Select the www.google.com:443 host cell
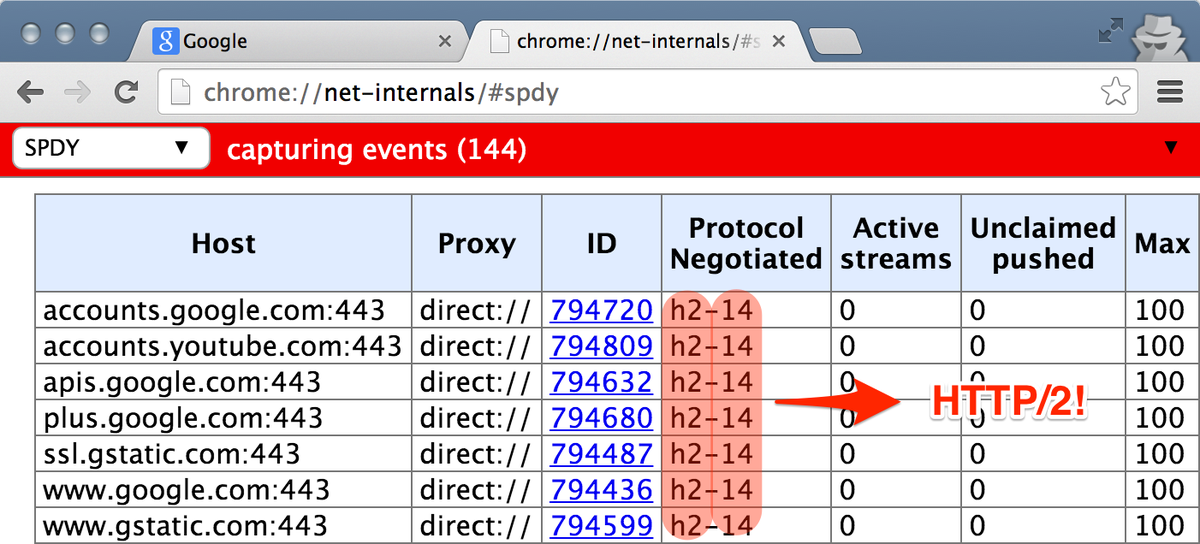Viewport: 1200px width, 544px height. pyautogui.click(x=223, y=490)
